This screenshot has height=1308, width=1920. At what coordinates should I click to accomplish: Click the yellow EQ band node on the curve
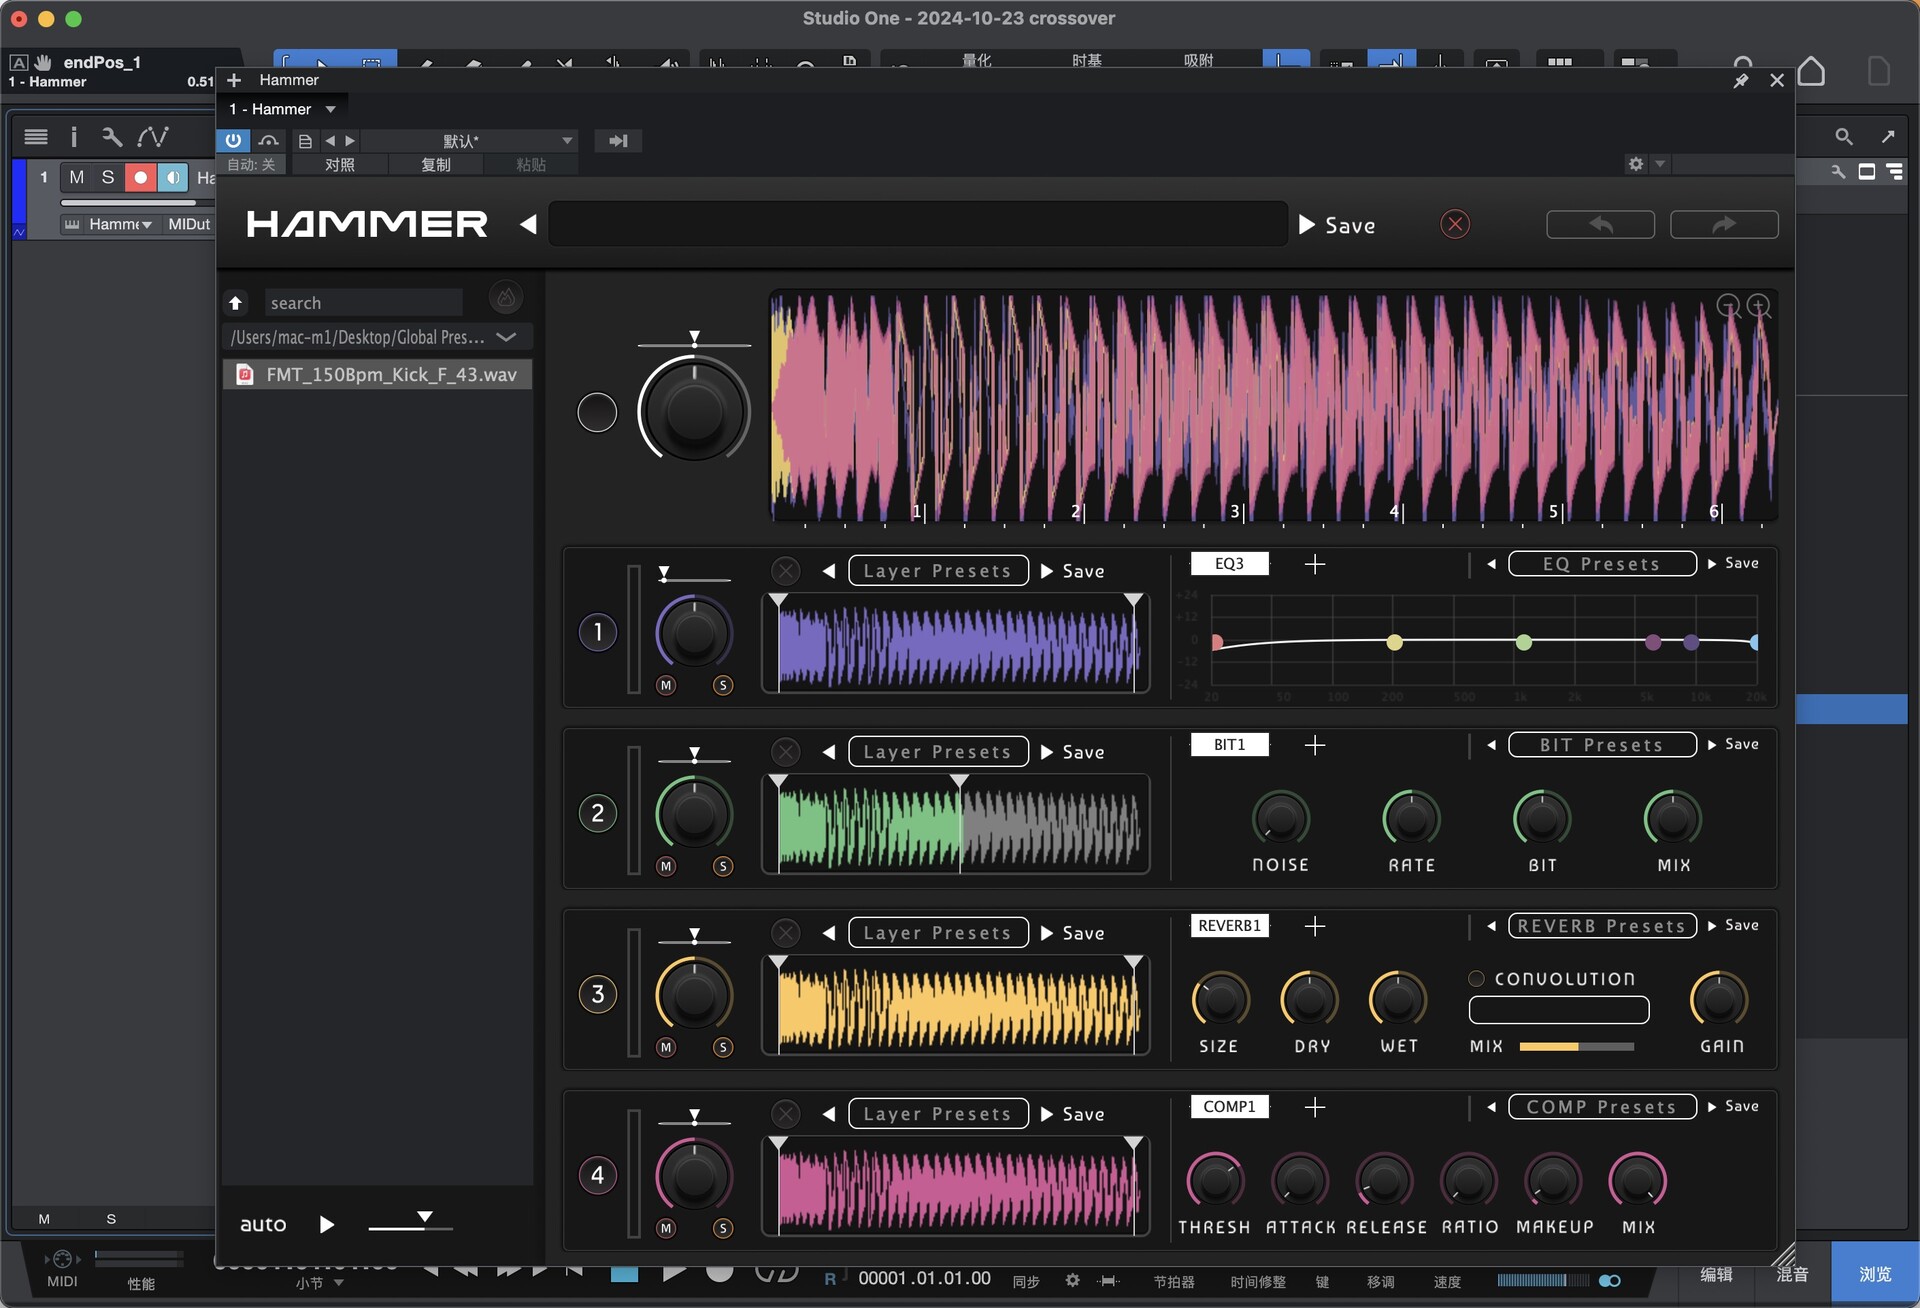coord(1394,642)
